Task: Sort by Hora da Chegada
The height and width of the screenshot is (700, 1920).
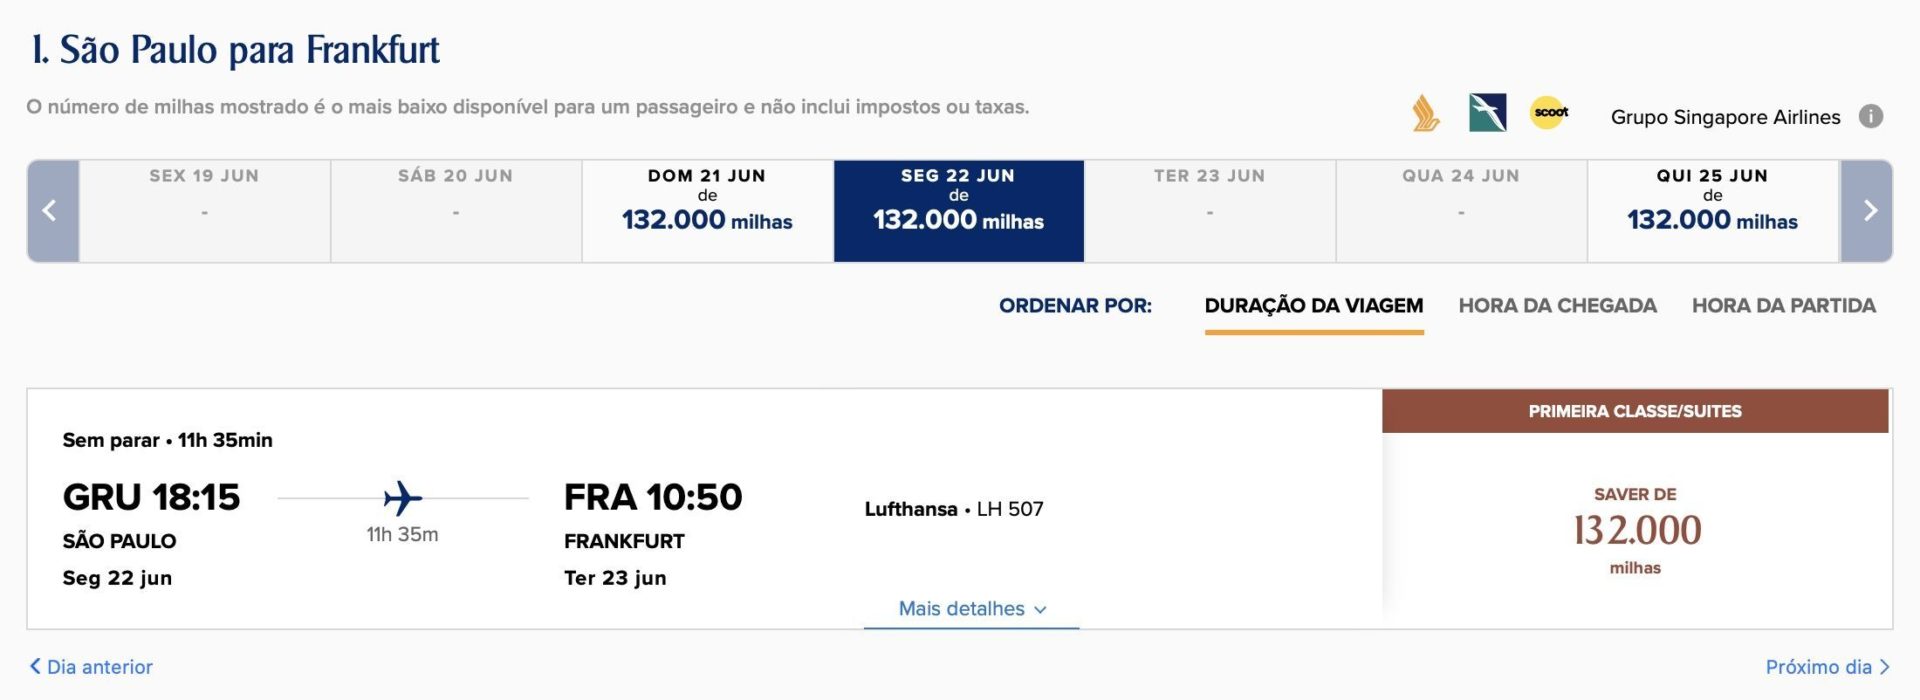Action: pyautogui.click(x=1557, y=306)
